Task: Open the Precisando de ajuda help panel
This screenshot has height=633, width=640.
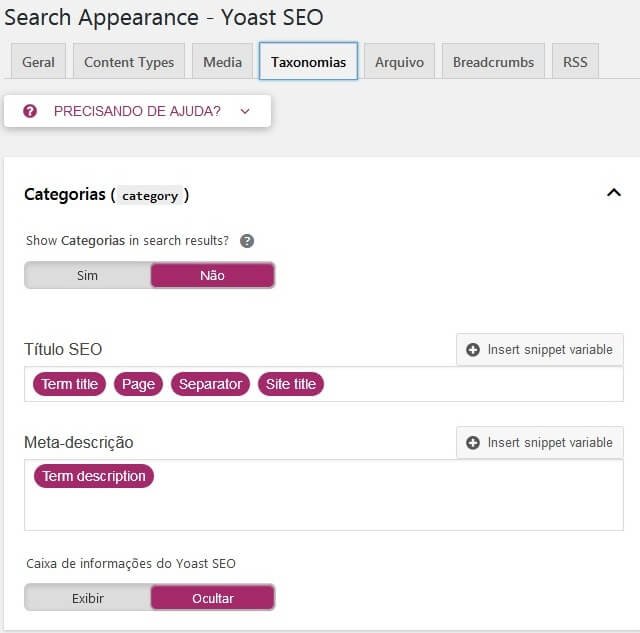Action: (137, 111)
